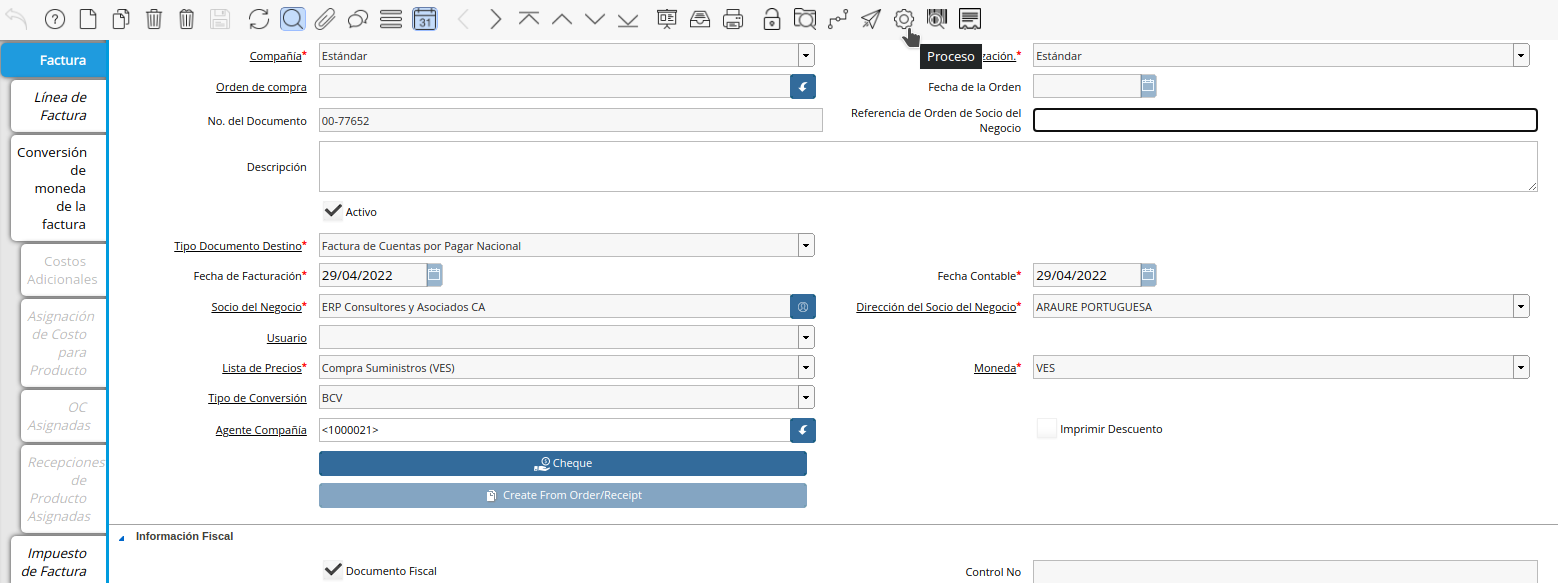
Task: Jump to the first record icon
Action: tap(529, 19)
